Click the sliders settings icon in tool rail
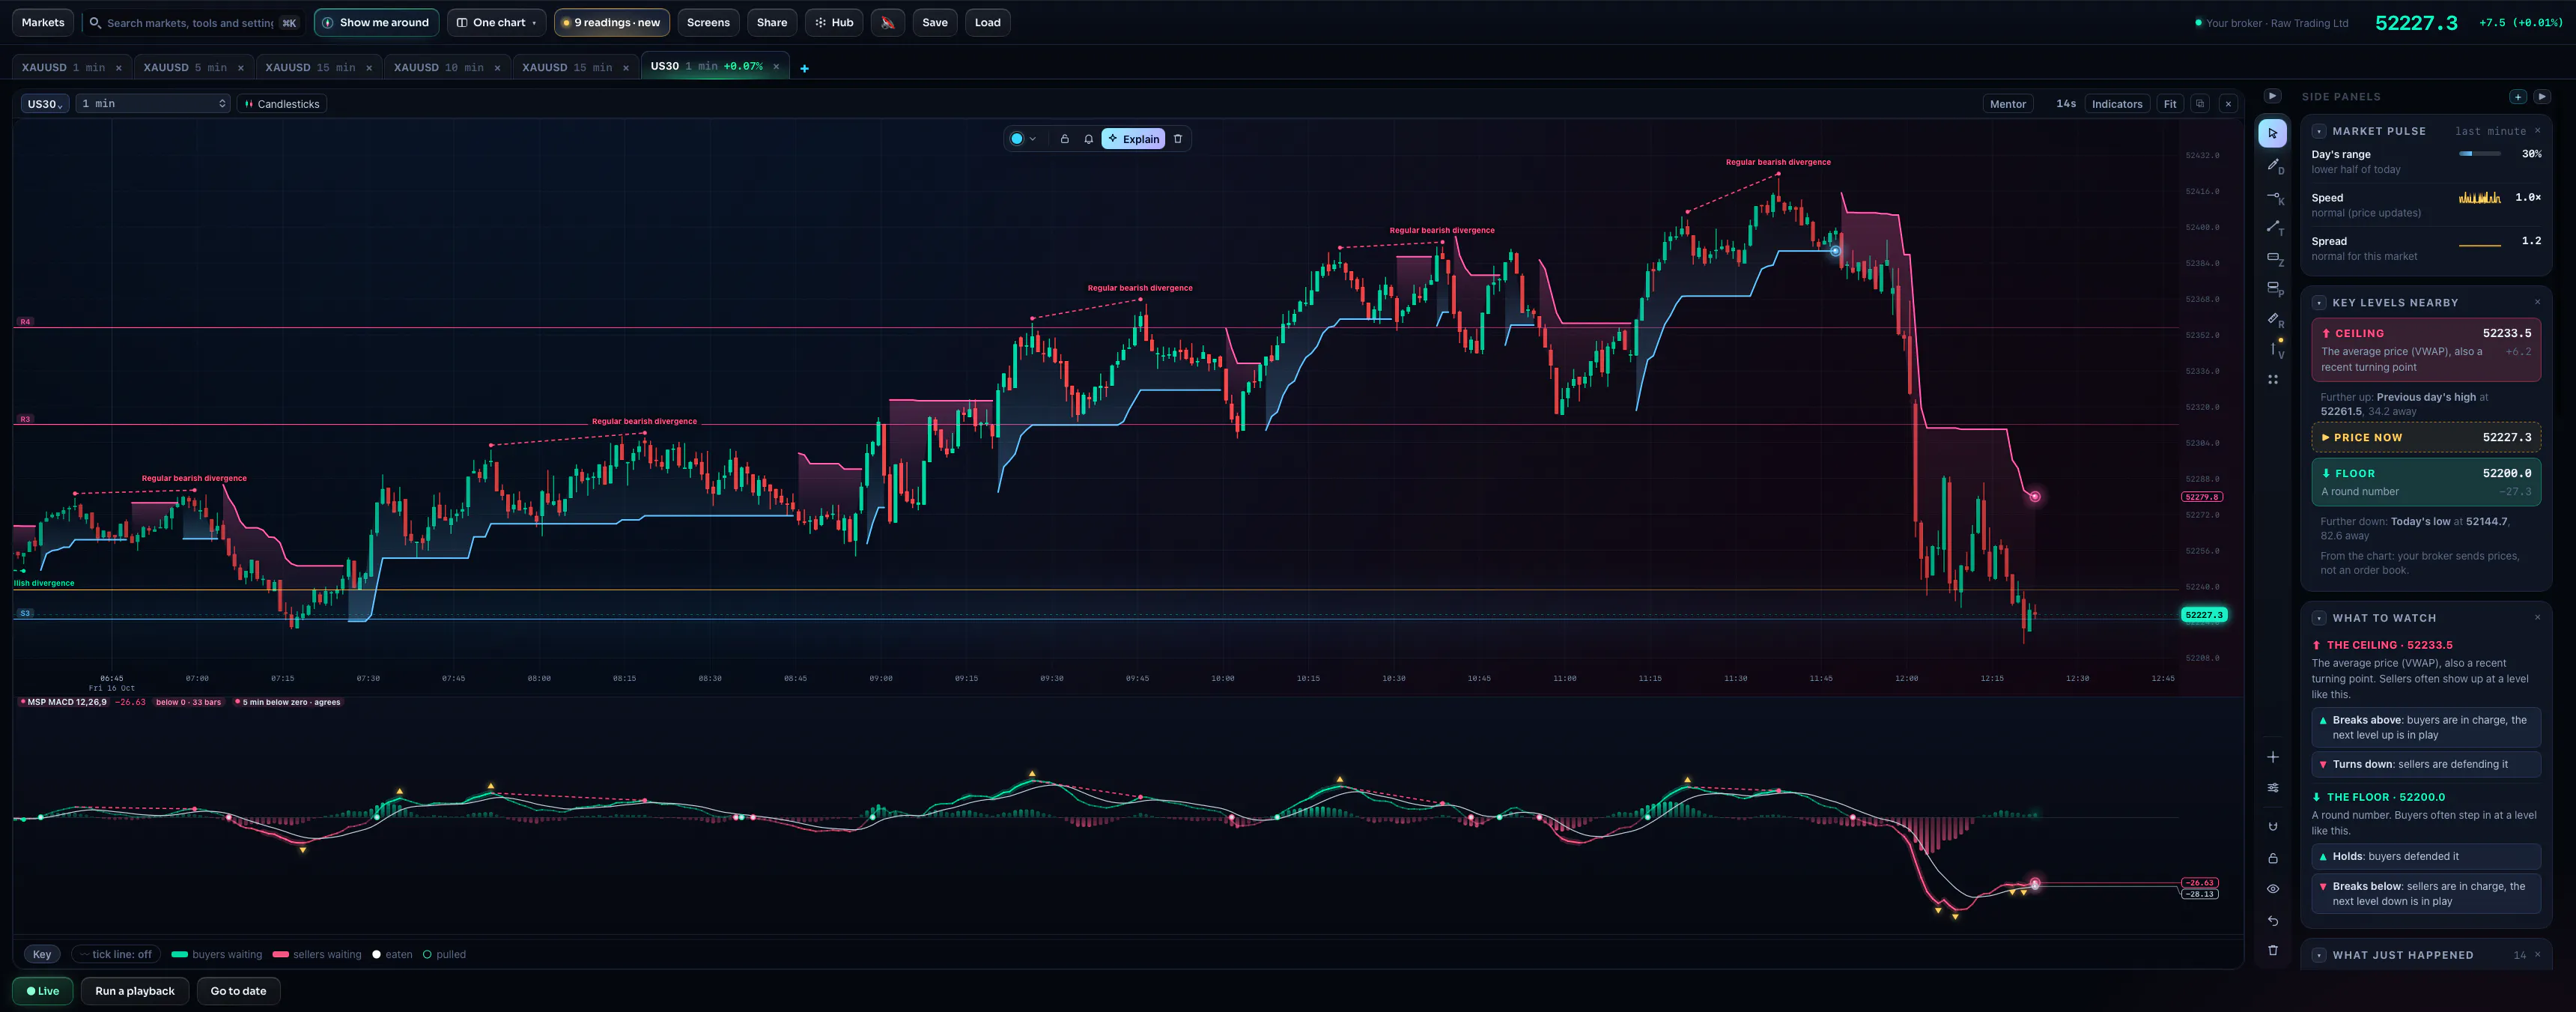Image resolution: width=2576 pixels, height=1012 pixels. 2272,788
